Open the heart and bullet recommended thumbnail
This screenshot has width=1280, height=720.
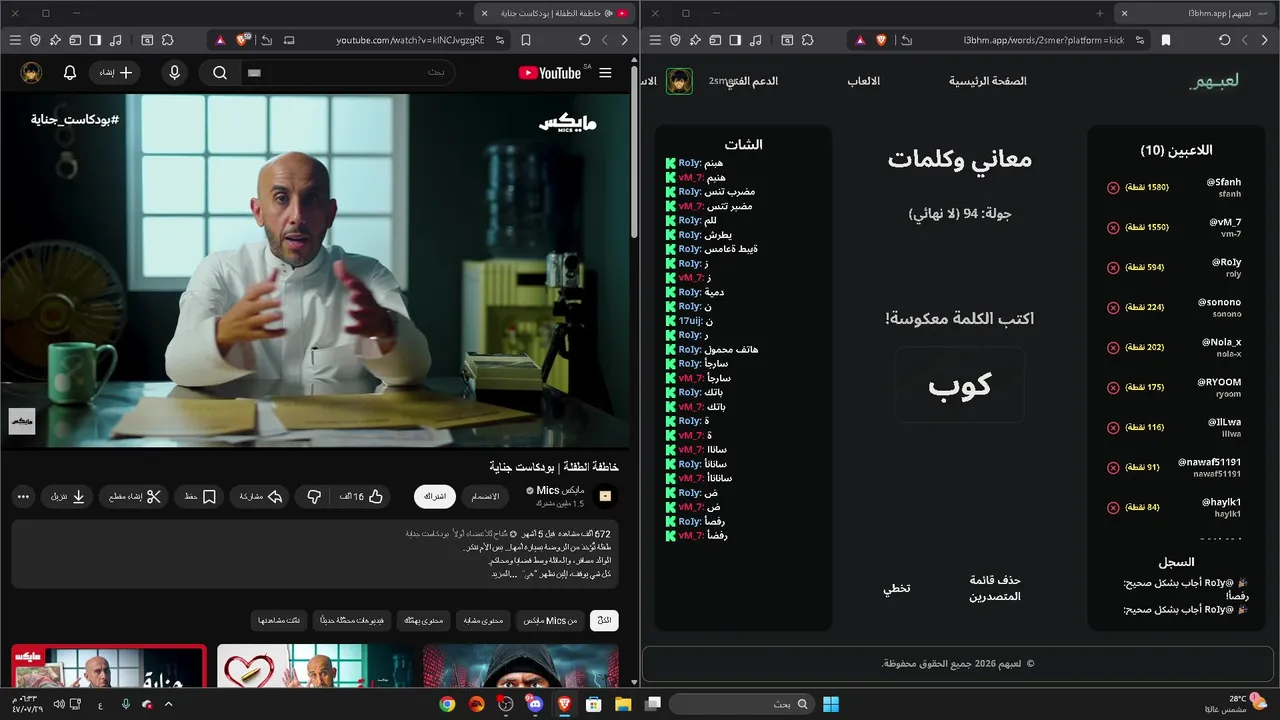click(x=315, y=666)
